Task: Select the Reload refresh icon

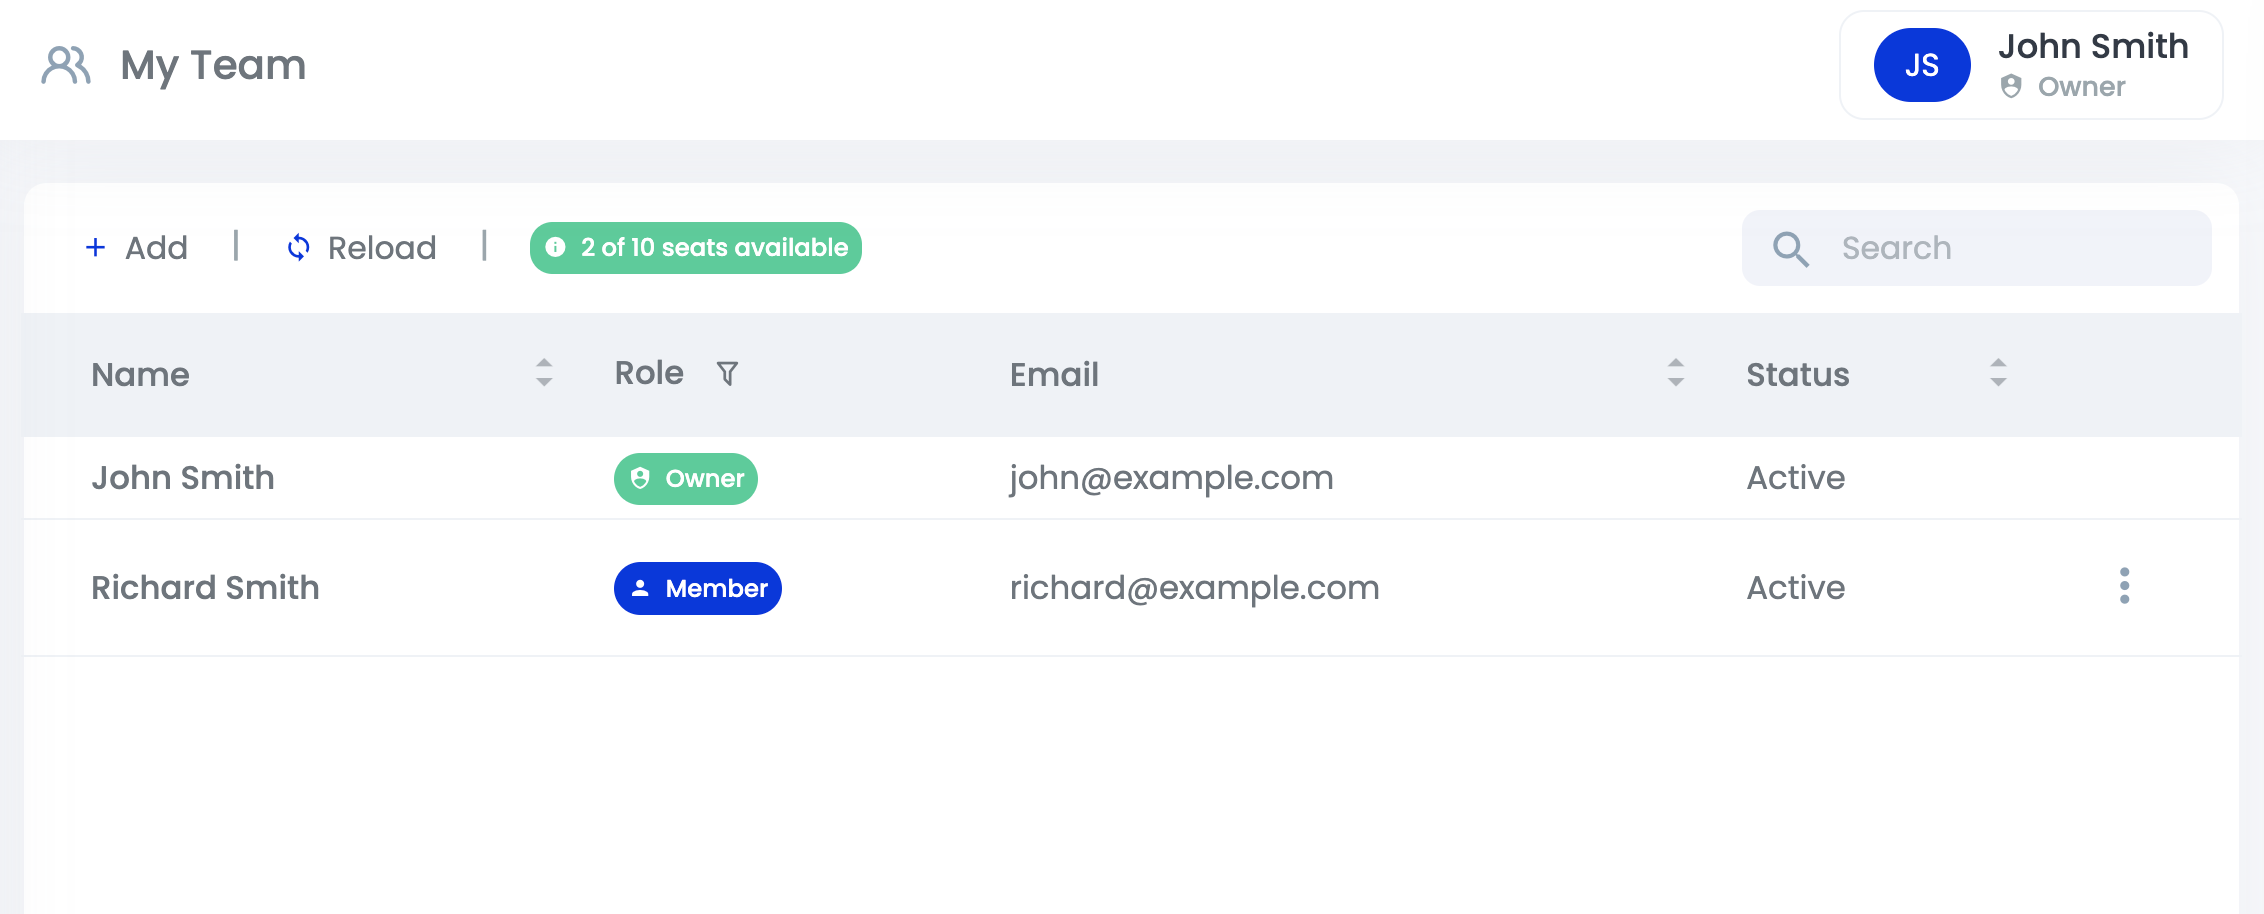Action: tap(298, 247)
